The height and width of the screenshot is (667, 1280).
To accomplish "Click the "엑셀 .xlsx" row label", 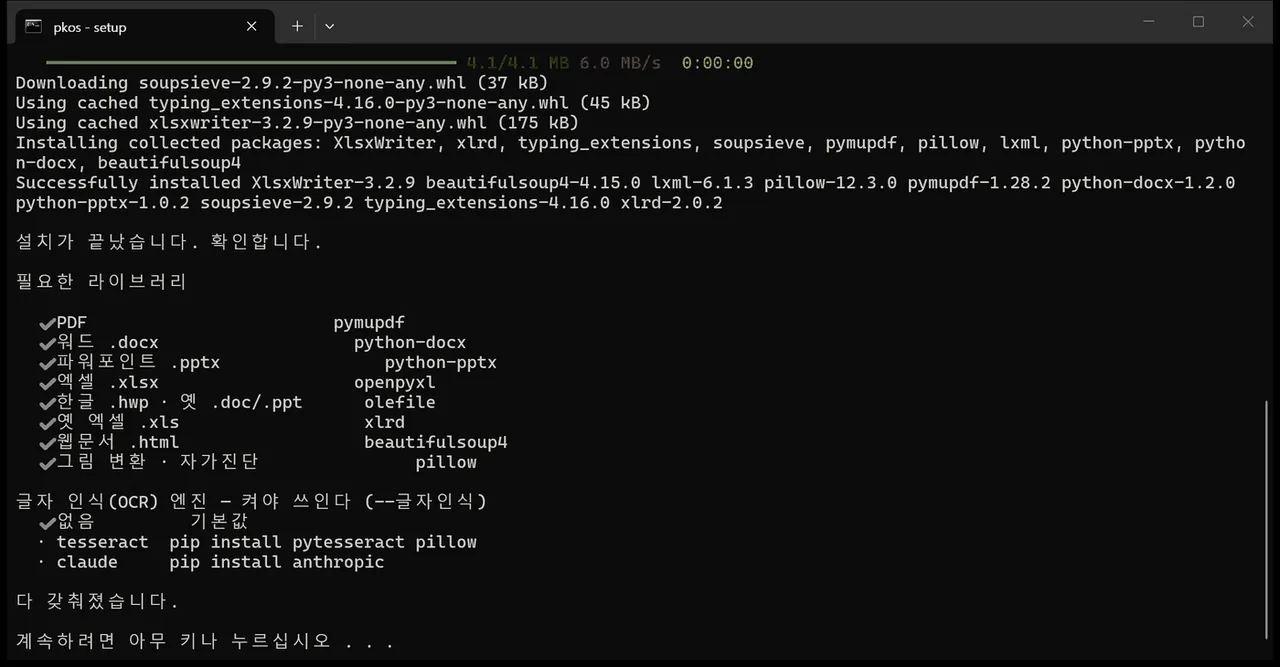I will pos(107,382).
